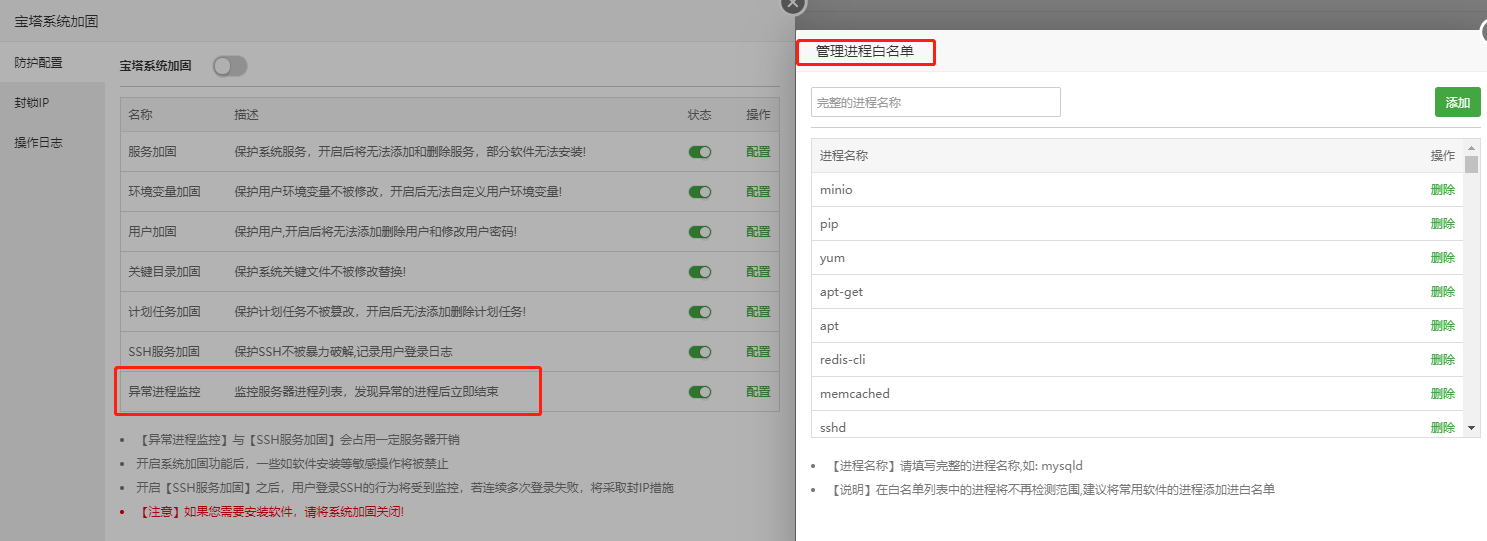
Task: Open 配置 for 服务加固
Action: click(758, 152)
